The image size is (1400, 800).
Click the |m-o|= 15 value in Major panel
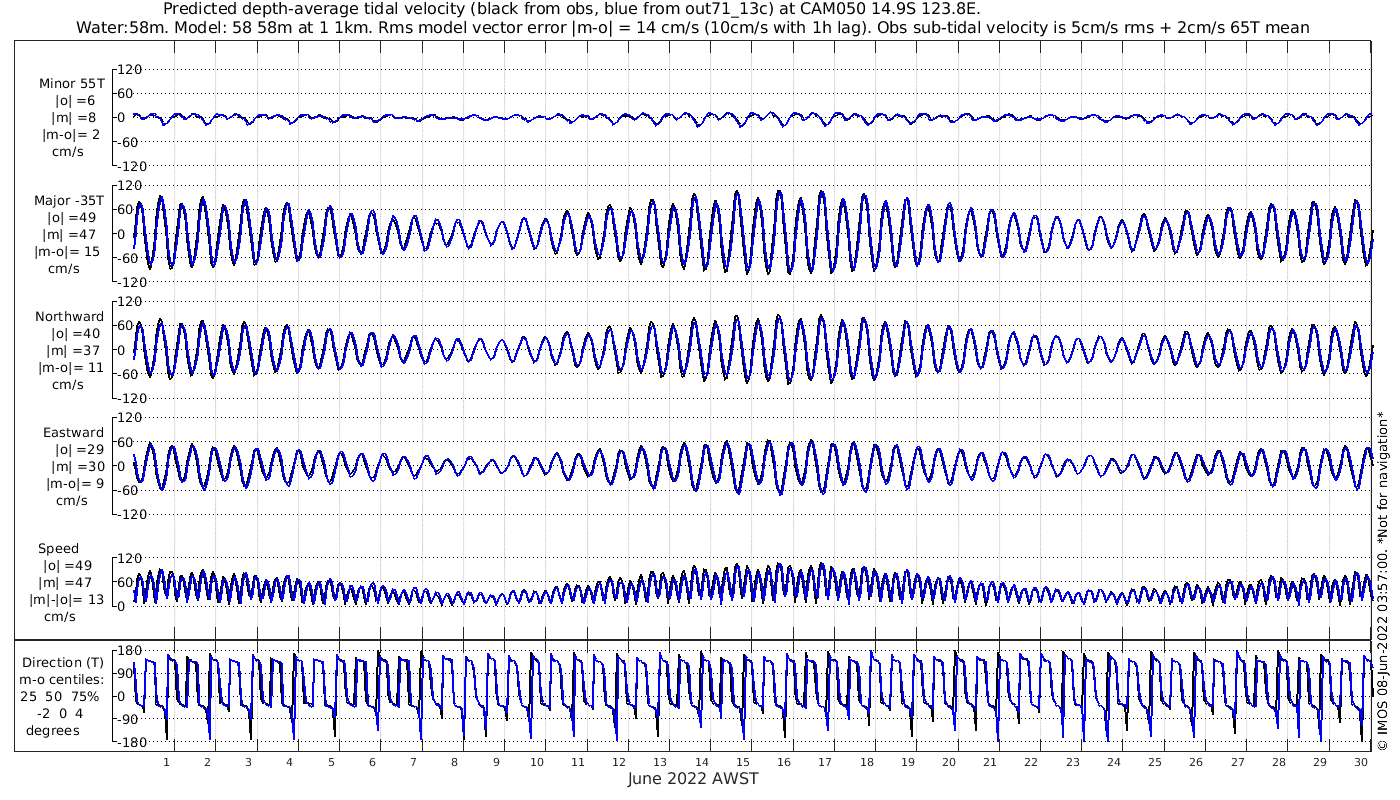[68, 252]
